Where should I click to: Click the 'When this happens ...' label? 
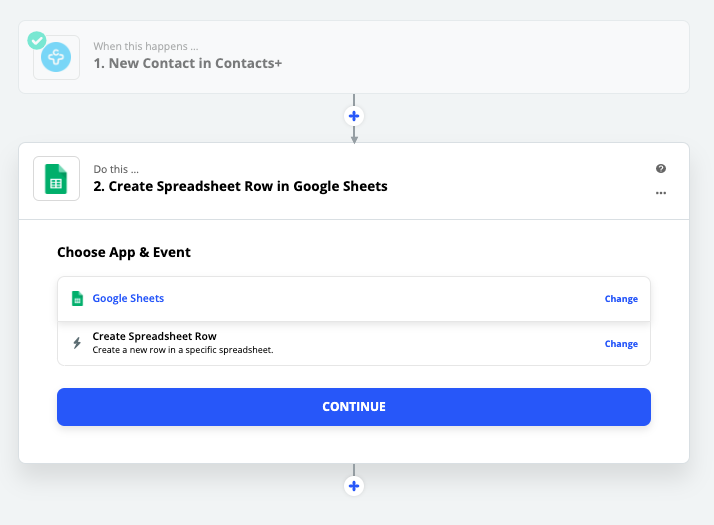[x=146, y=46]
